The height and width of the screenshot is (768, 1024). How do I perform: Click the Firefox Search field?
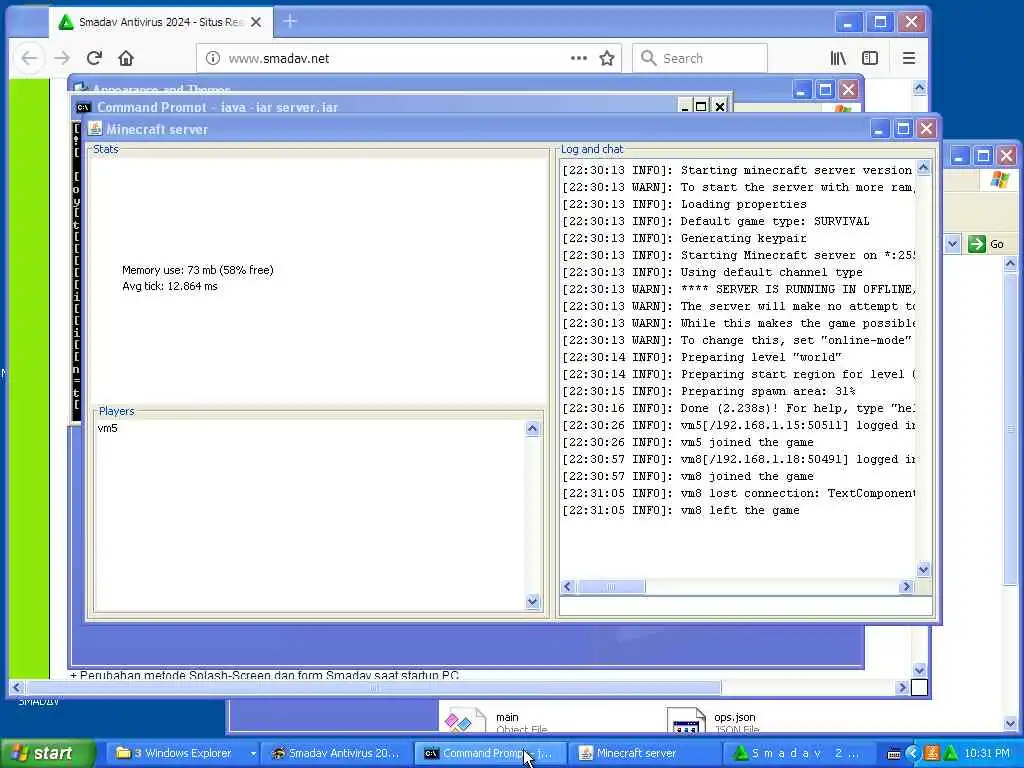tap(699, 58)
